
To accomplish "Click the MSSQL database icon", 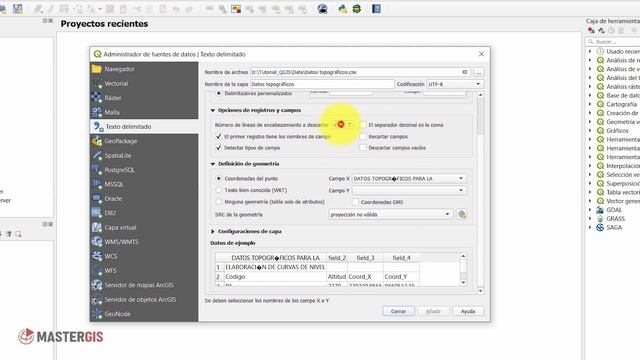I will click(97, 184).
